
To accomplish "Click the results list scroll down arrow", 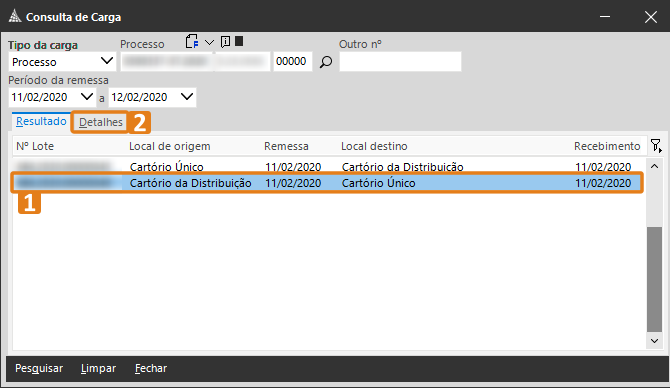I will click(654, 341).
